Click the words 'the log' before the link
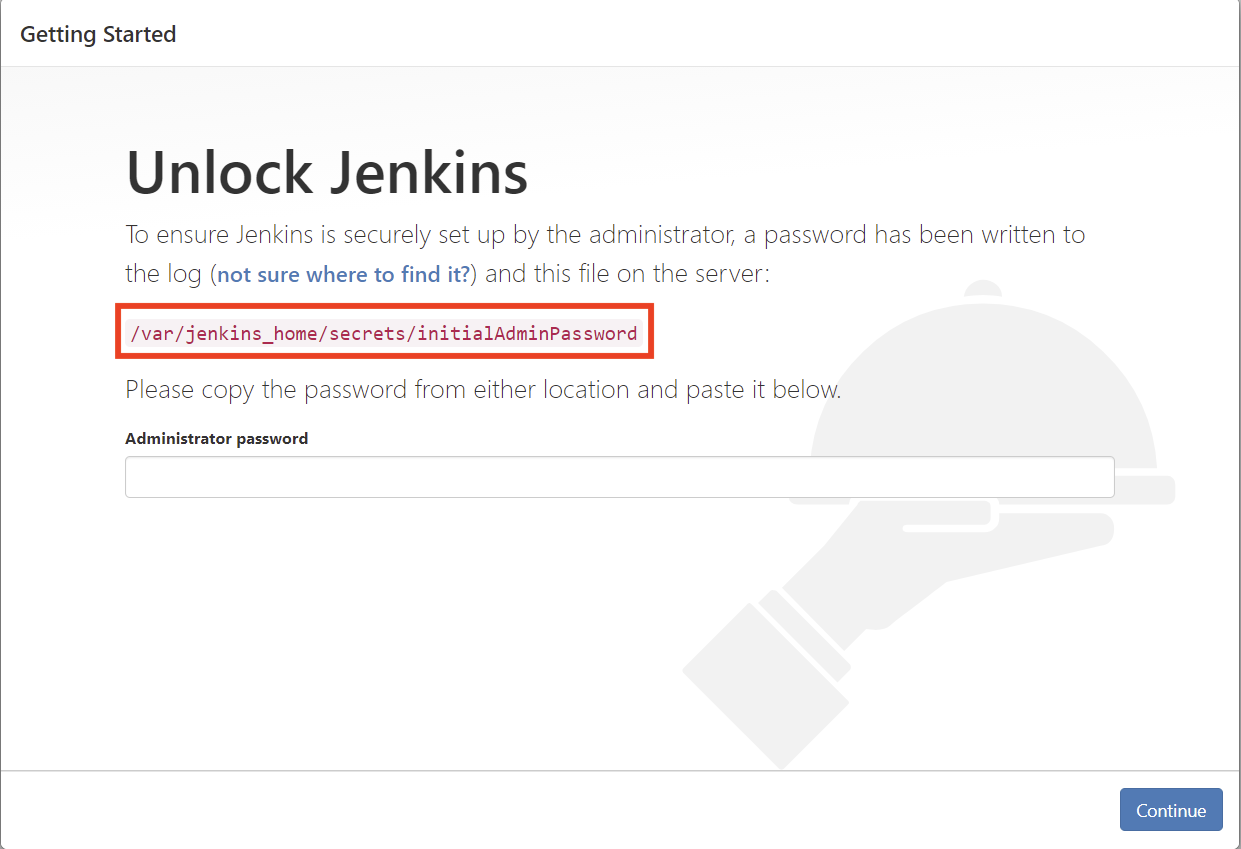Viewport: 1241px width, 849px height. tap(164, 274)
